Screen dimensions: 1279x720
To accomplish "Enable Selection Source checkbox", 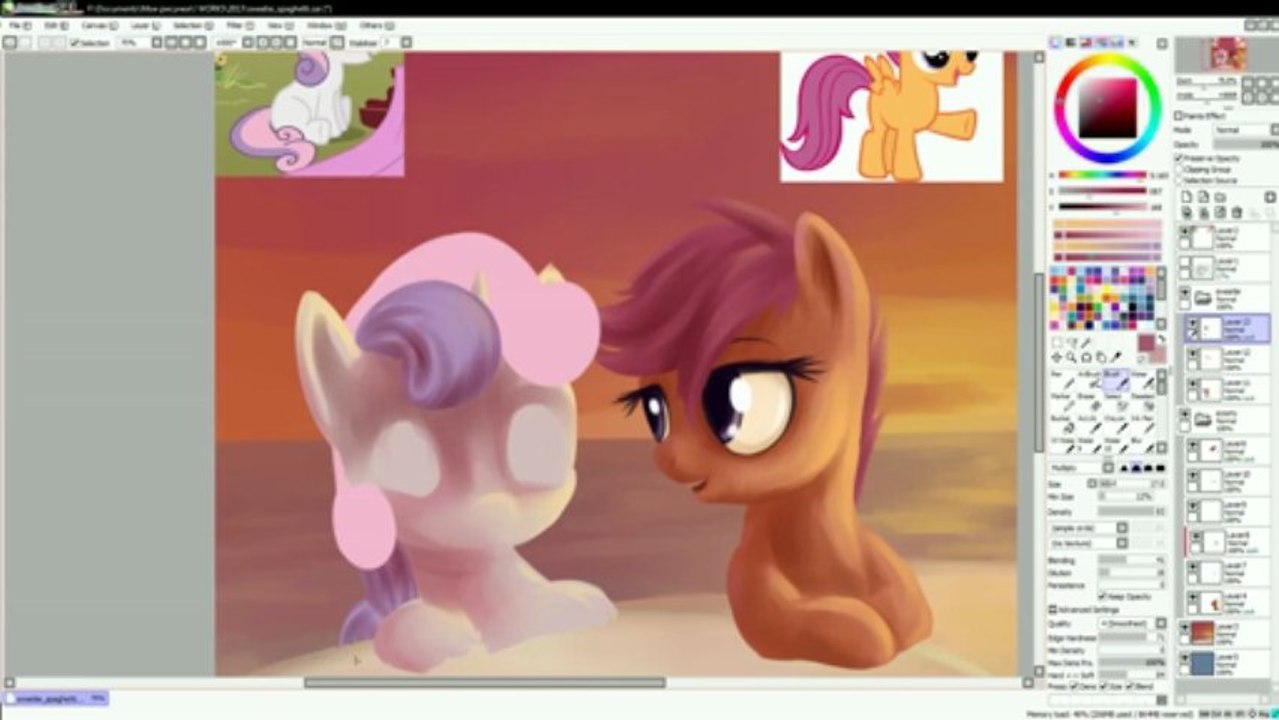I will point(1179,180).
